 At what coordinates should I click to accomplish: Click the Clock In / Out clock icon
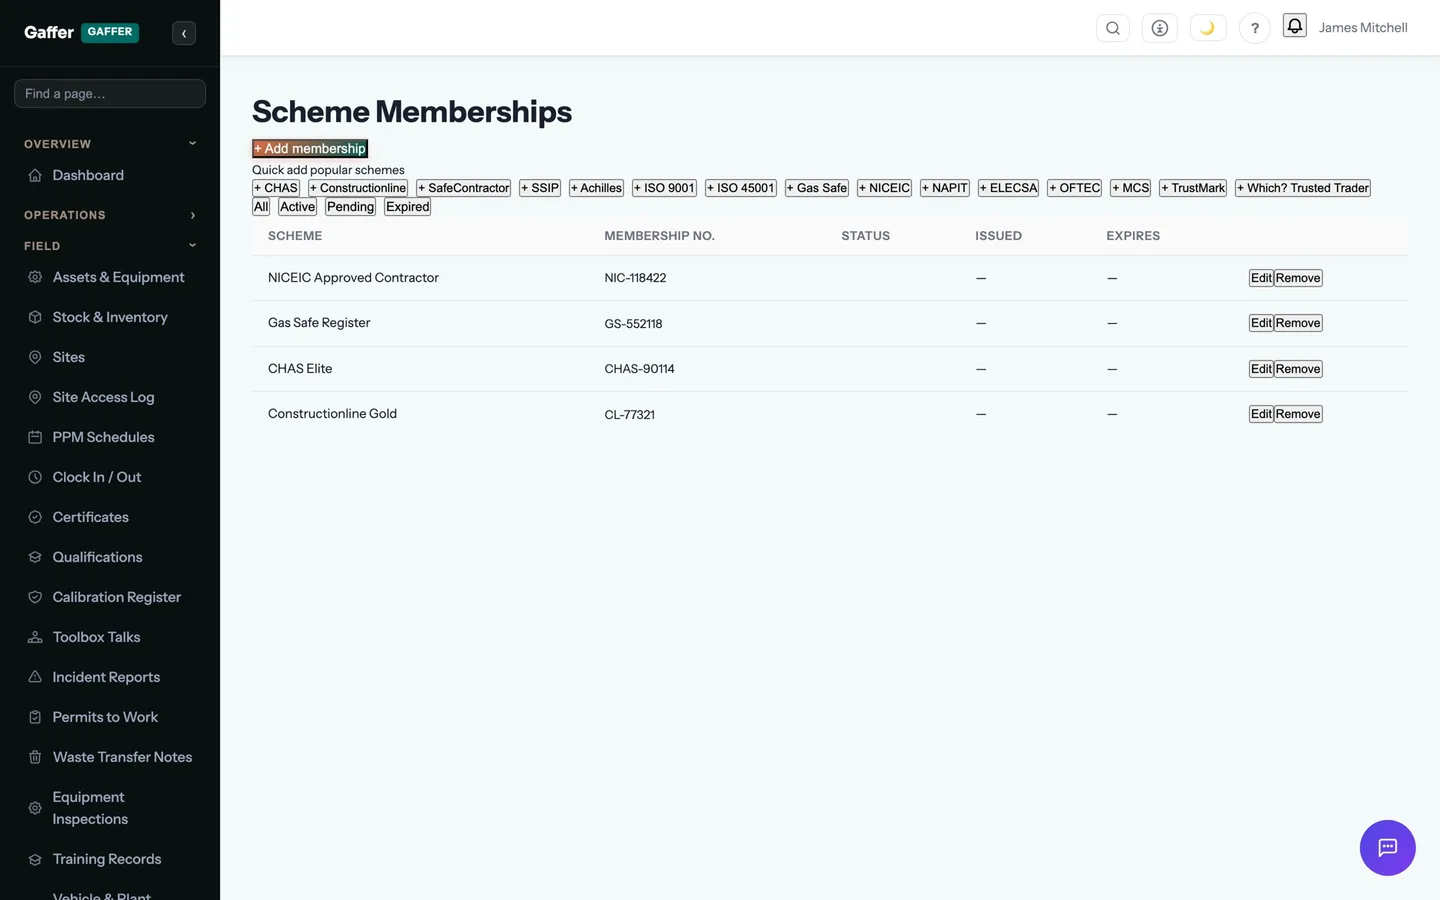(x=35, y=477)
